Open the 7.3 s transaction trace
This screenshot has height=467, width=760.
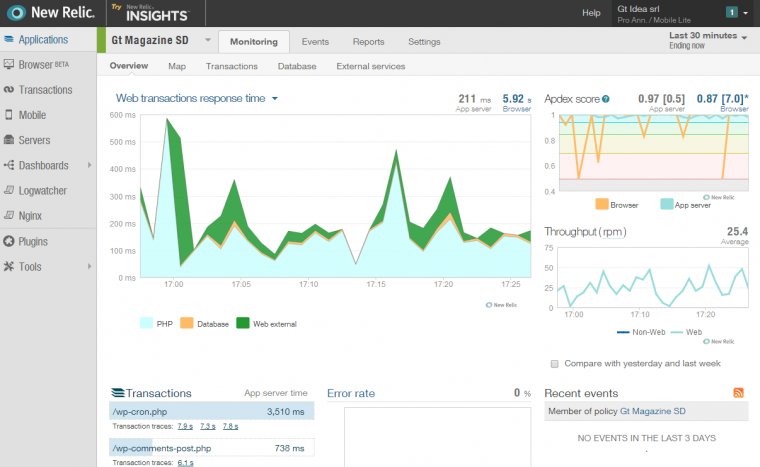pyautogui.click(x=208, y=426)
